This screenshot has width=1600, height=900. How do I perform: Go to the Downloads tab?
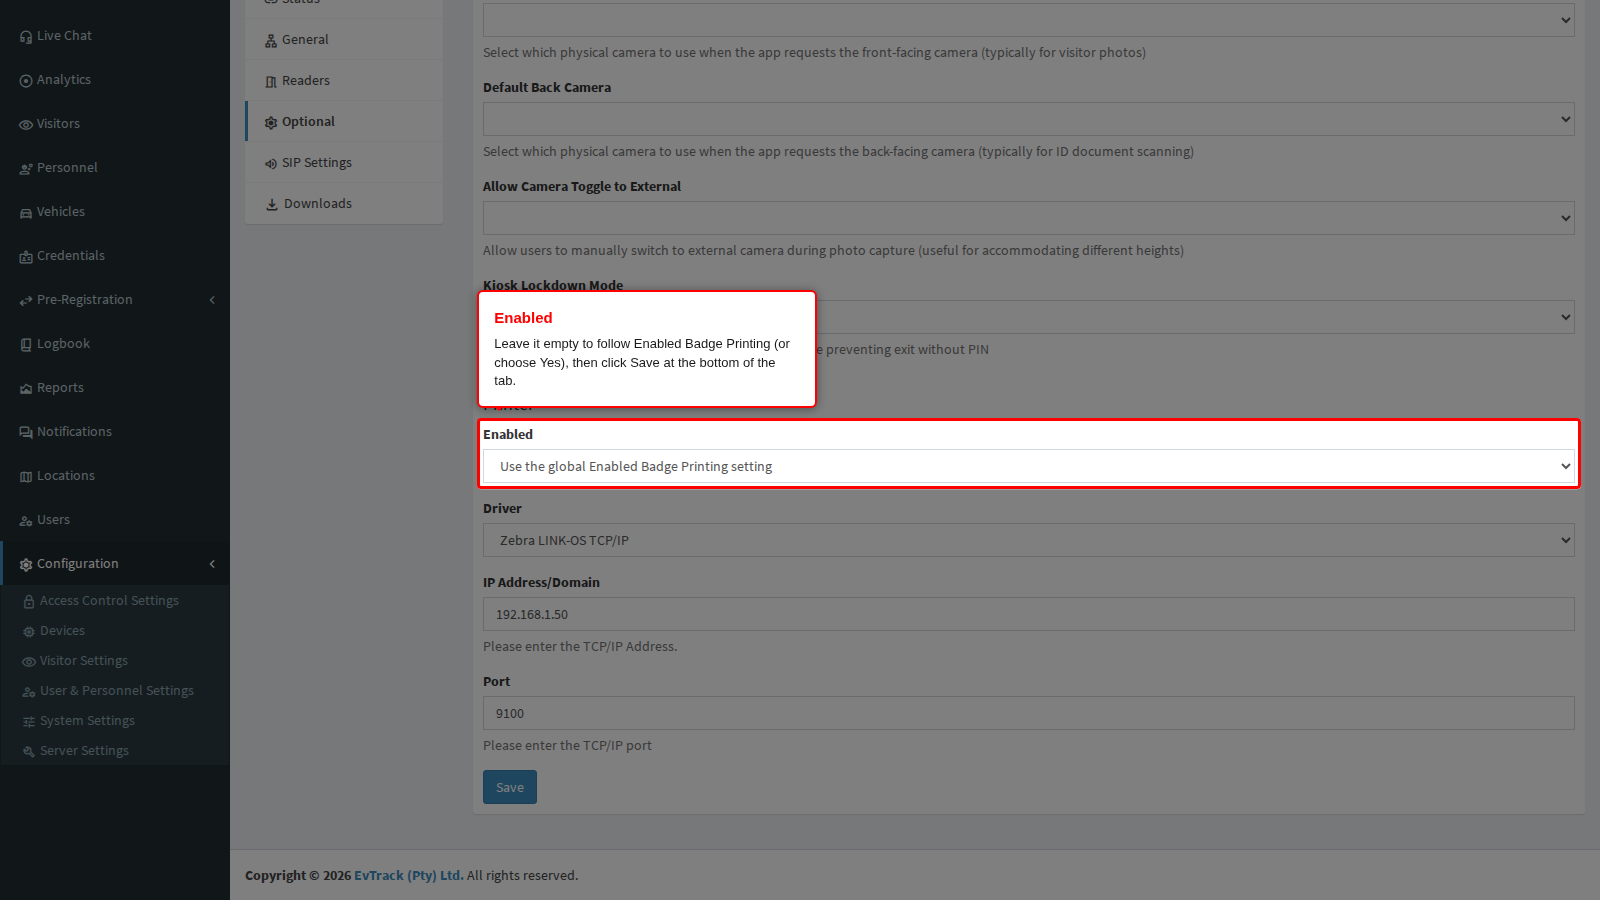[x=344, y=204]
